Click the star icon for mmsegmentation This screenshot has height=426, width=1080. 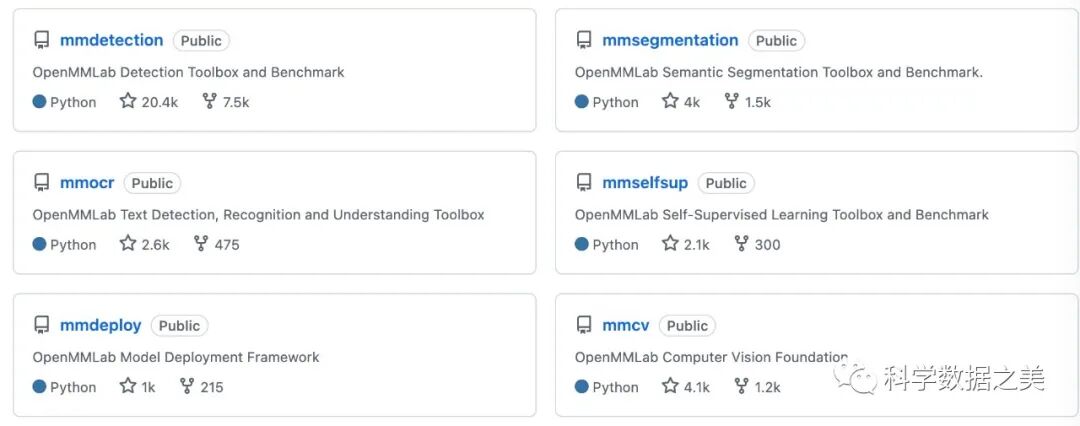pos(670,101)
